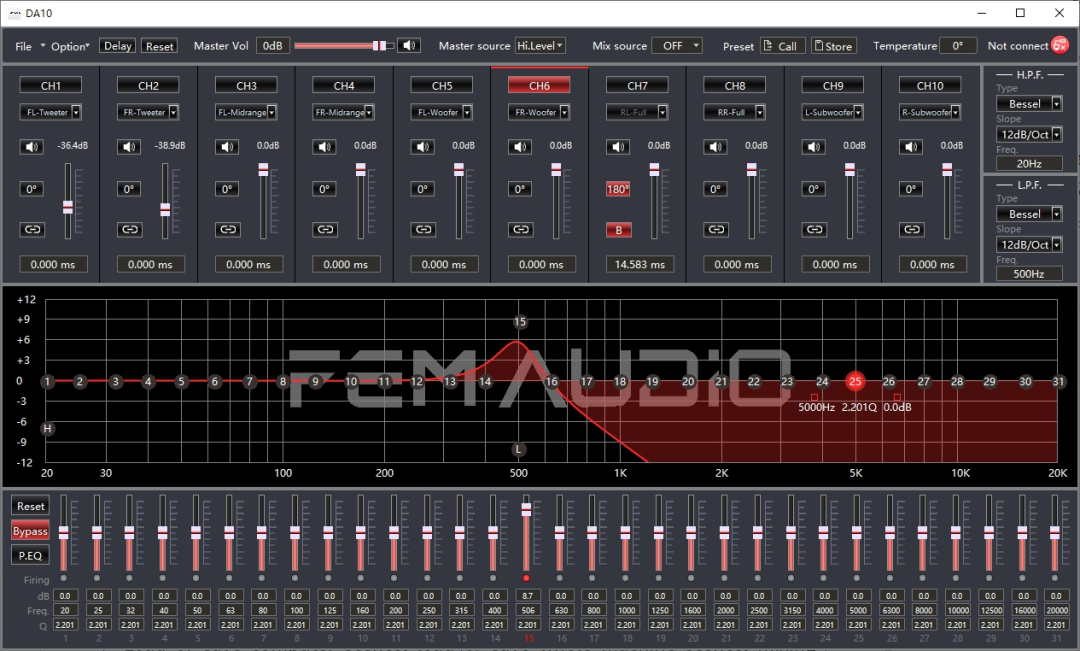Open the H.P.F. Slope 12dB/Oct dropdown
Viewport: 1080px width, 651px height.
point(1030,134)
